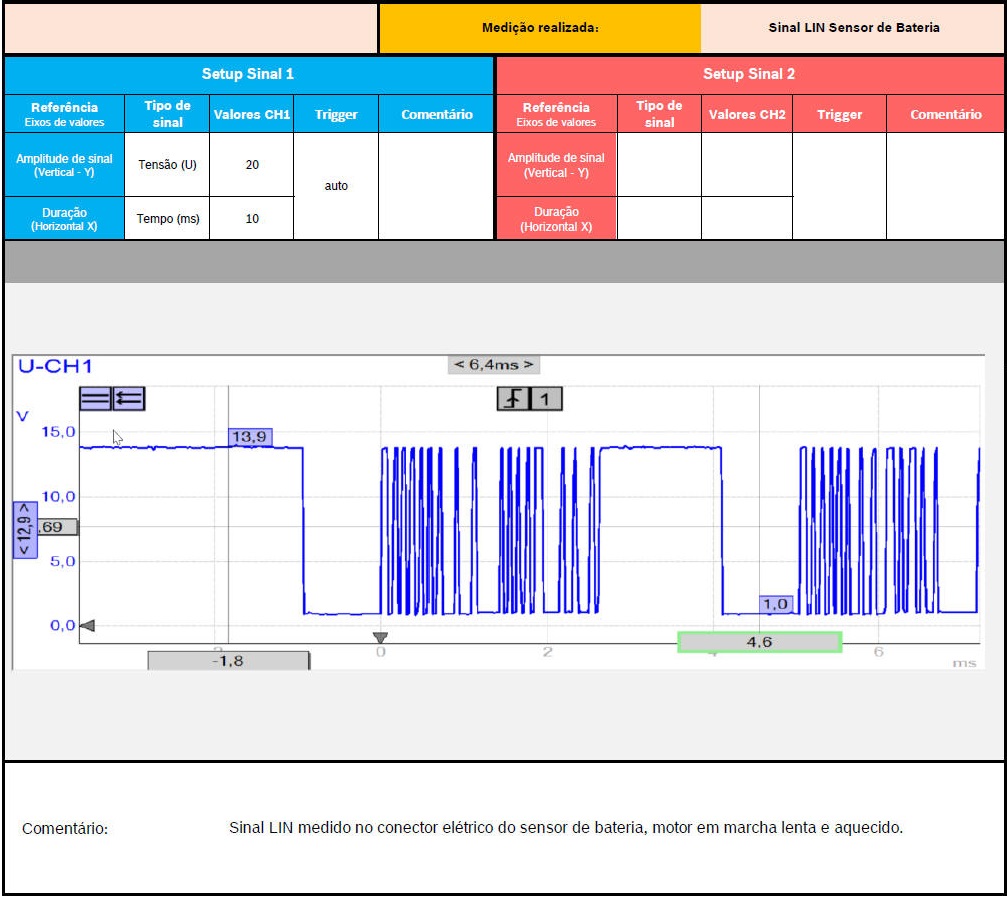Image resolution: width=1007 pixels, height=897 pixels.
Task: Select the 13,9 voltage cursor label
Action: pos(250,437)
